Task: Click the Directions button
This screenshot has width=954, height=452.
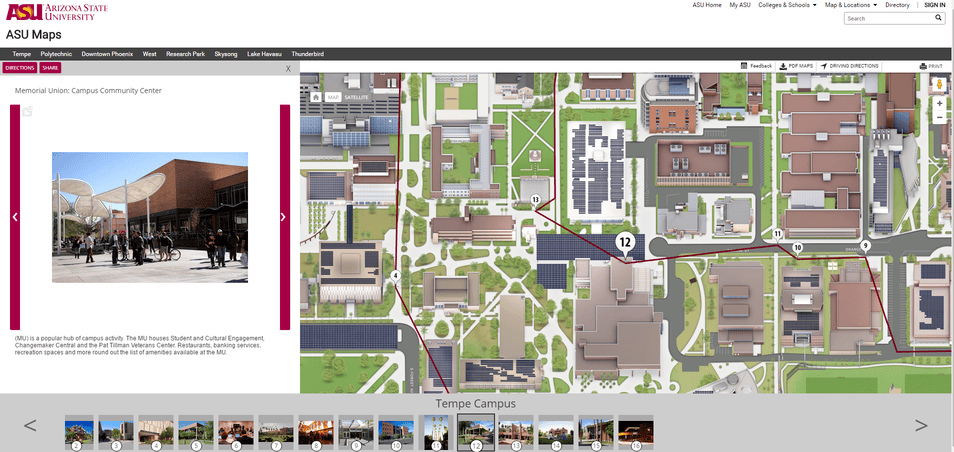Action: pyautogui.click(x=19, y=68)
